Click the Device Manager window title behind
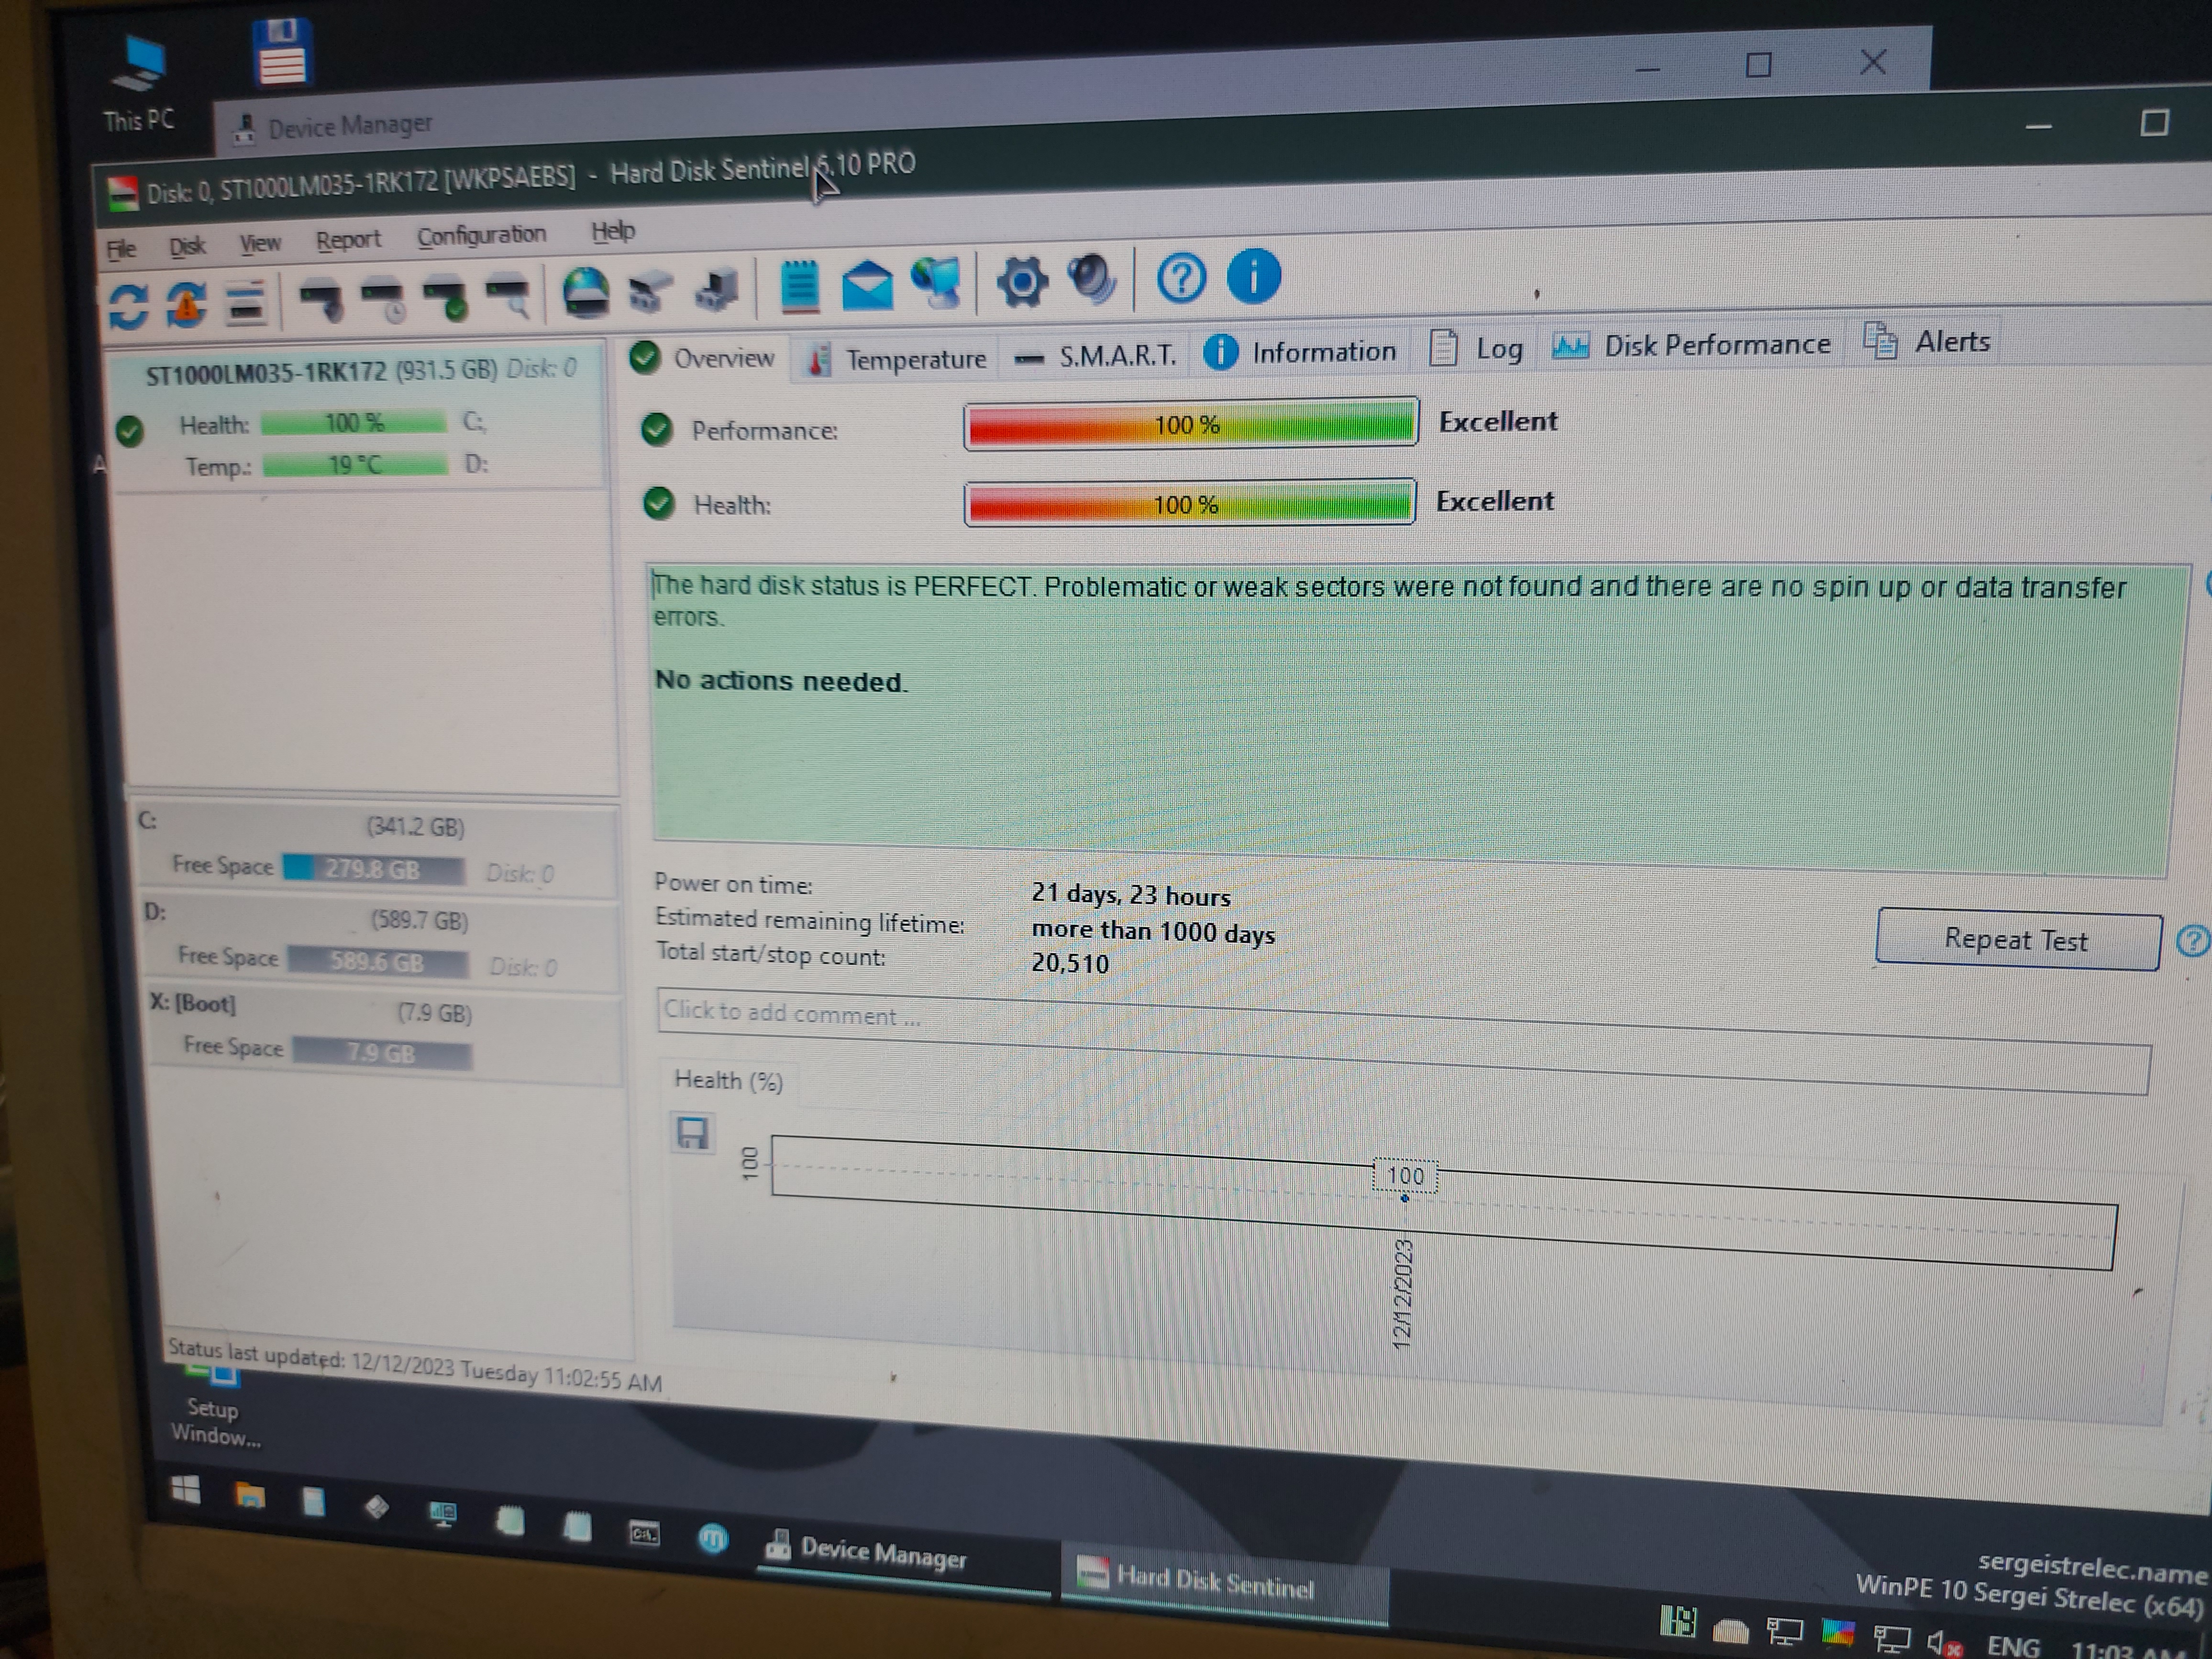 point(349,126)
